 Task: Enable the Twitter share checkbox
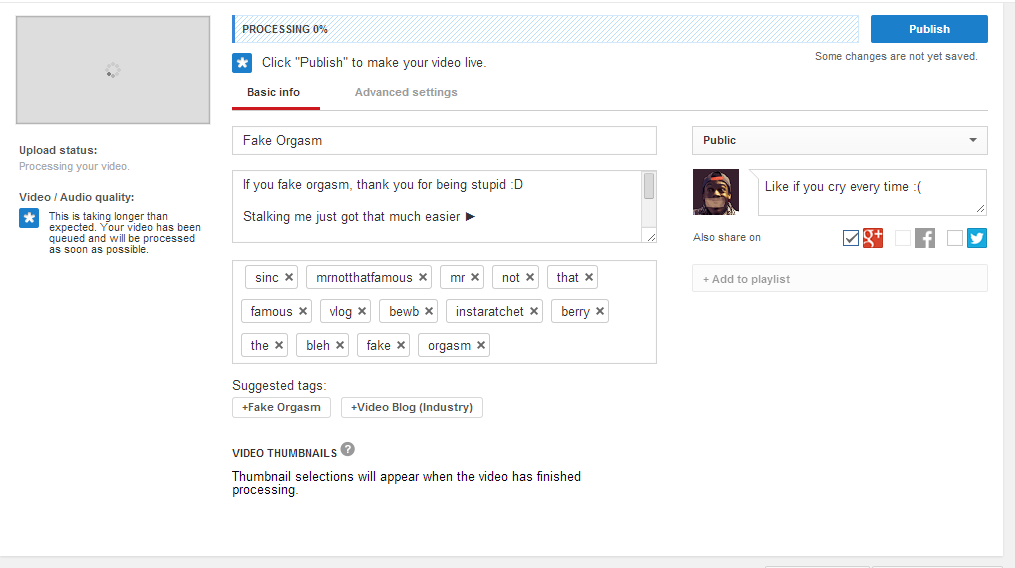(954, 238)
